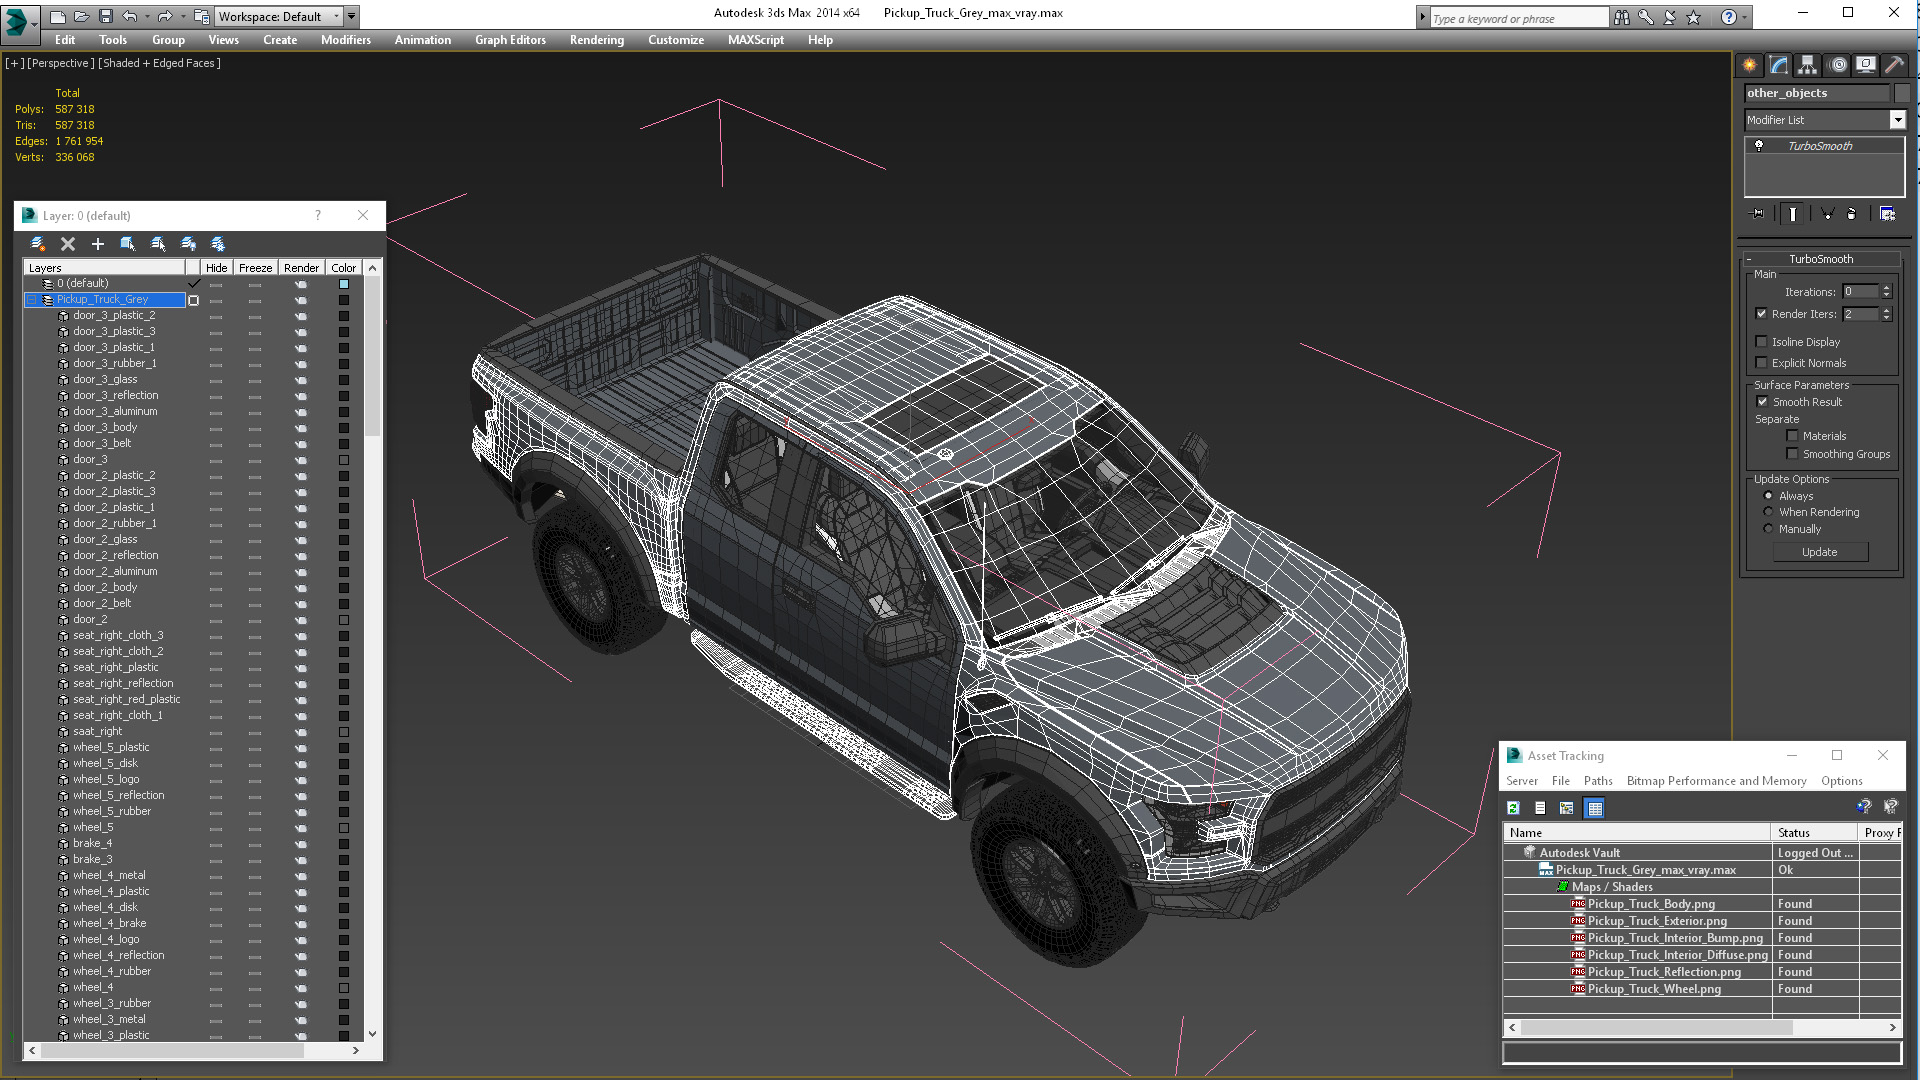Click the Delete layer X icon
The width and height of the screenshot is (1920, 1080).
68,244
